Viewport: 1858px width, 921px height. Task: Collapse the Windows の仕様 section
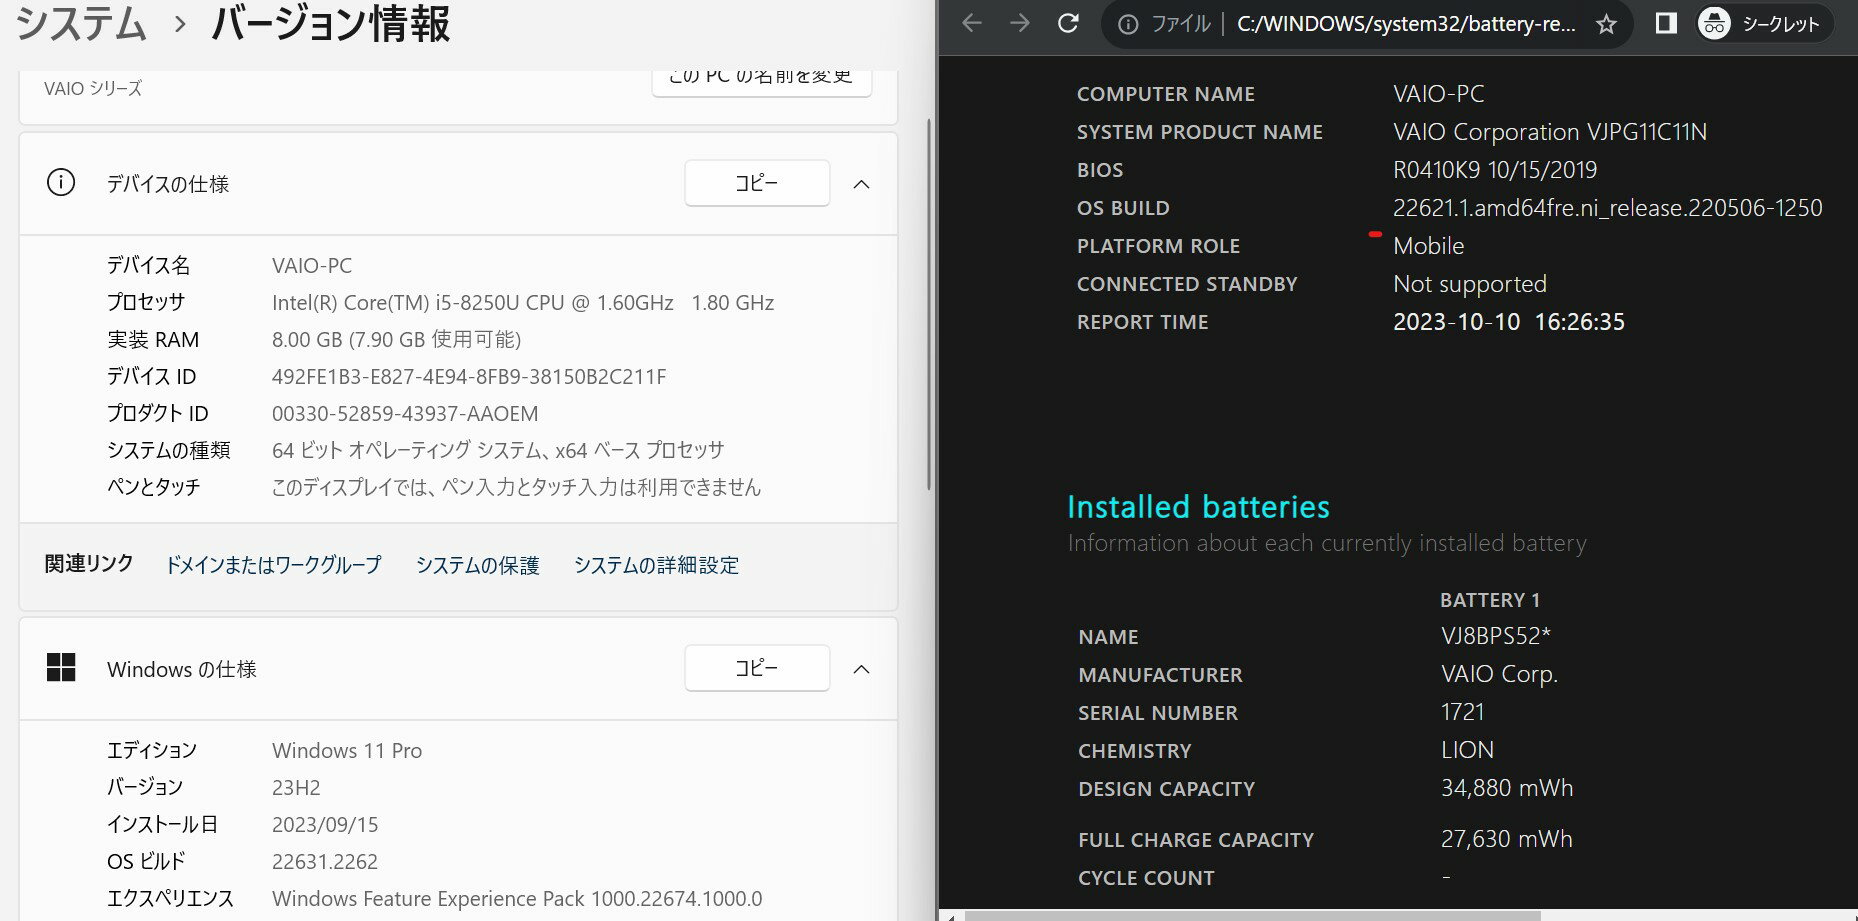pos(861,669)
